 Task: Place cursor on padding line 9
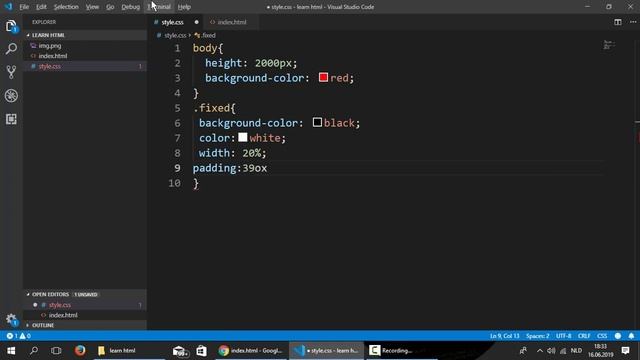point(230,168)
